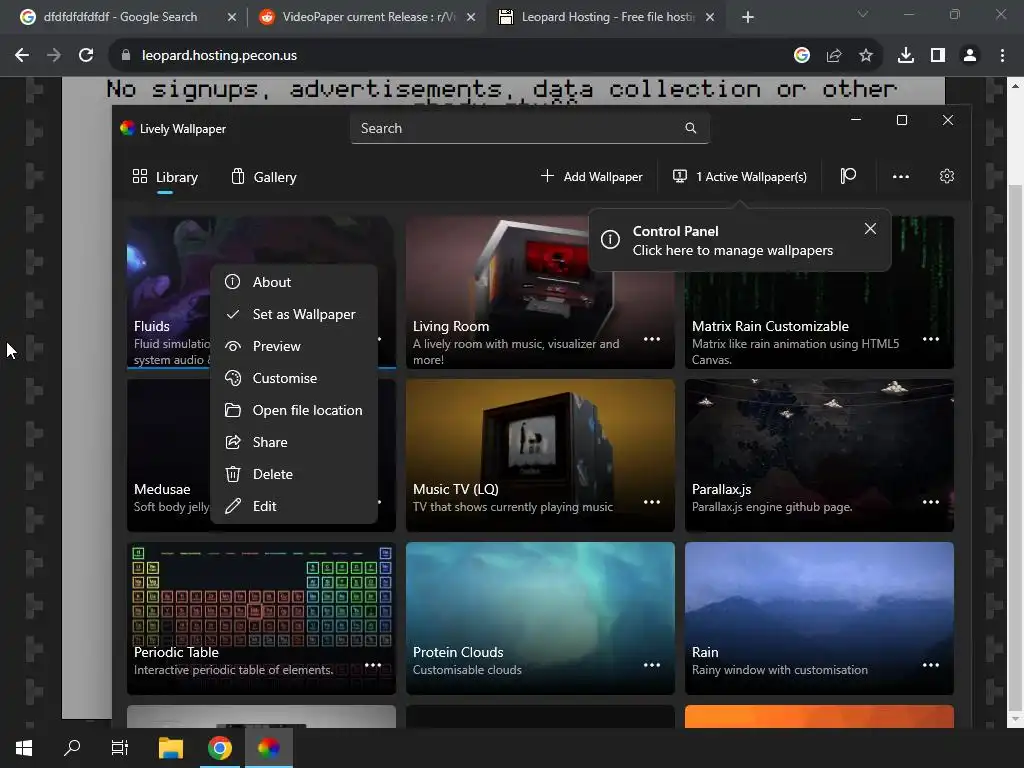This screenshot has width=1024, height=768.
Task: Close the Leopard Hosting browser tab
Action: 710,17
